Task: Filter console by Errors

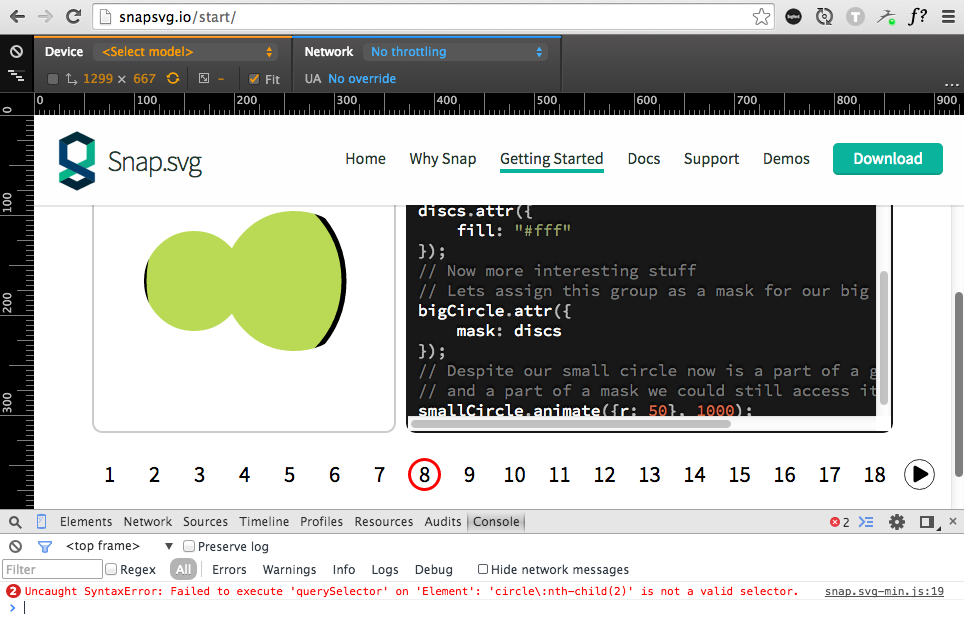Action: pyautogui.click(x=229, y=569)
